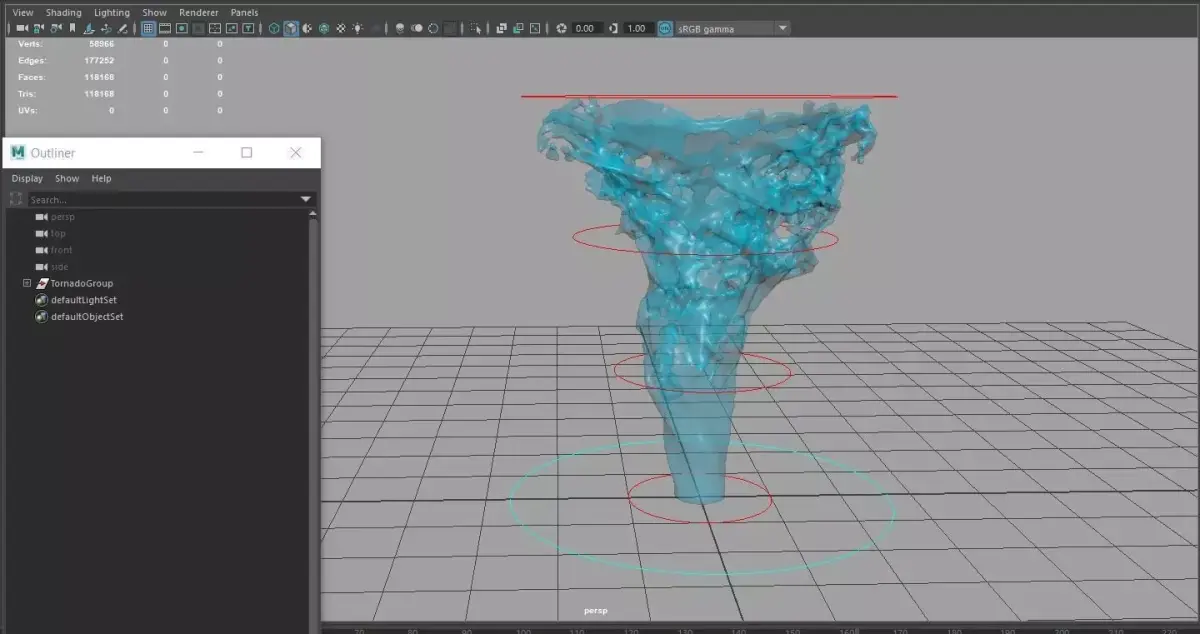Toggle the Resolution Gate display
The width and height of the screenshot is (1200, 634).
(182, 28)
